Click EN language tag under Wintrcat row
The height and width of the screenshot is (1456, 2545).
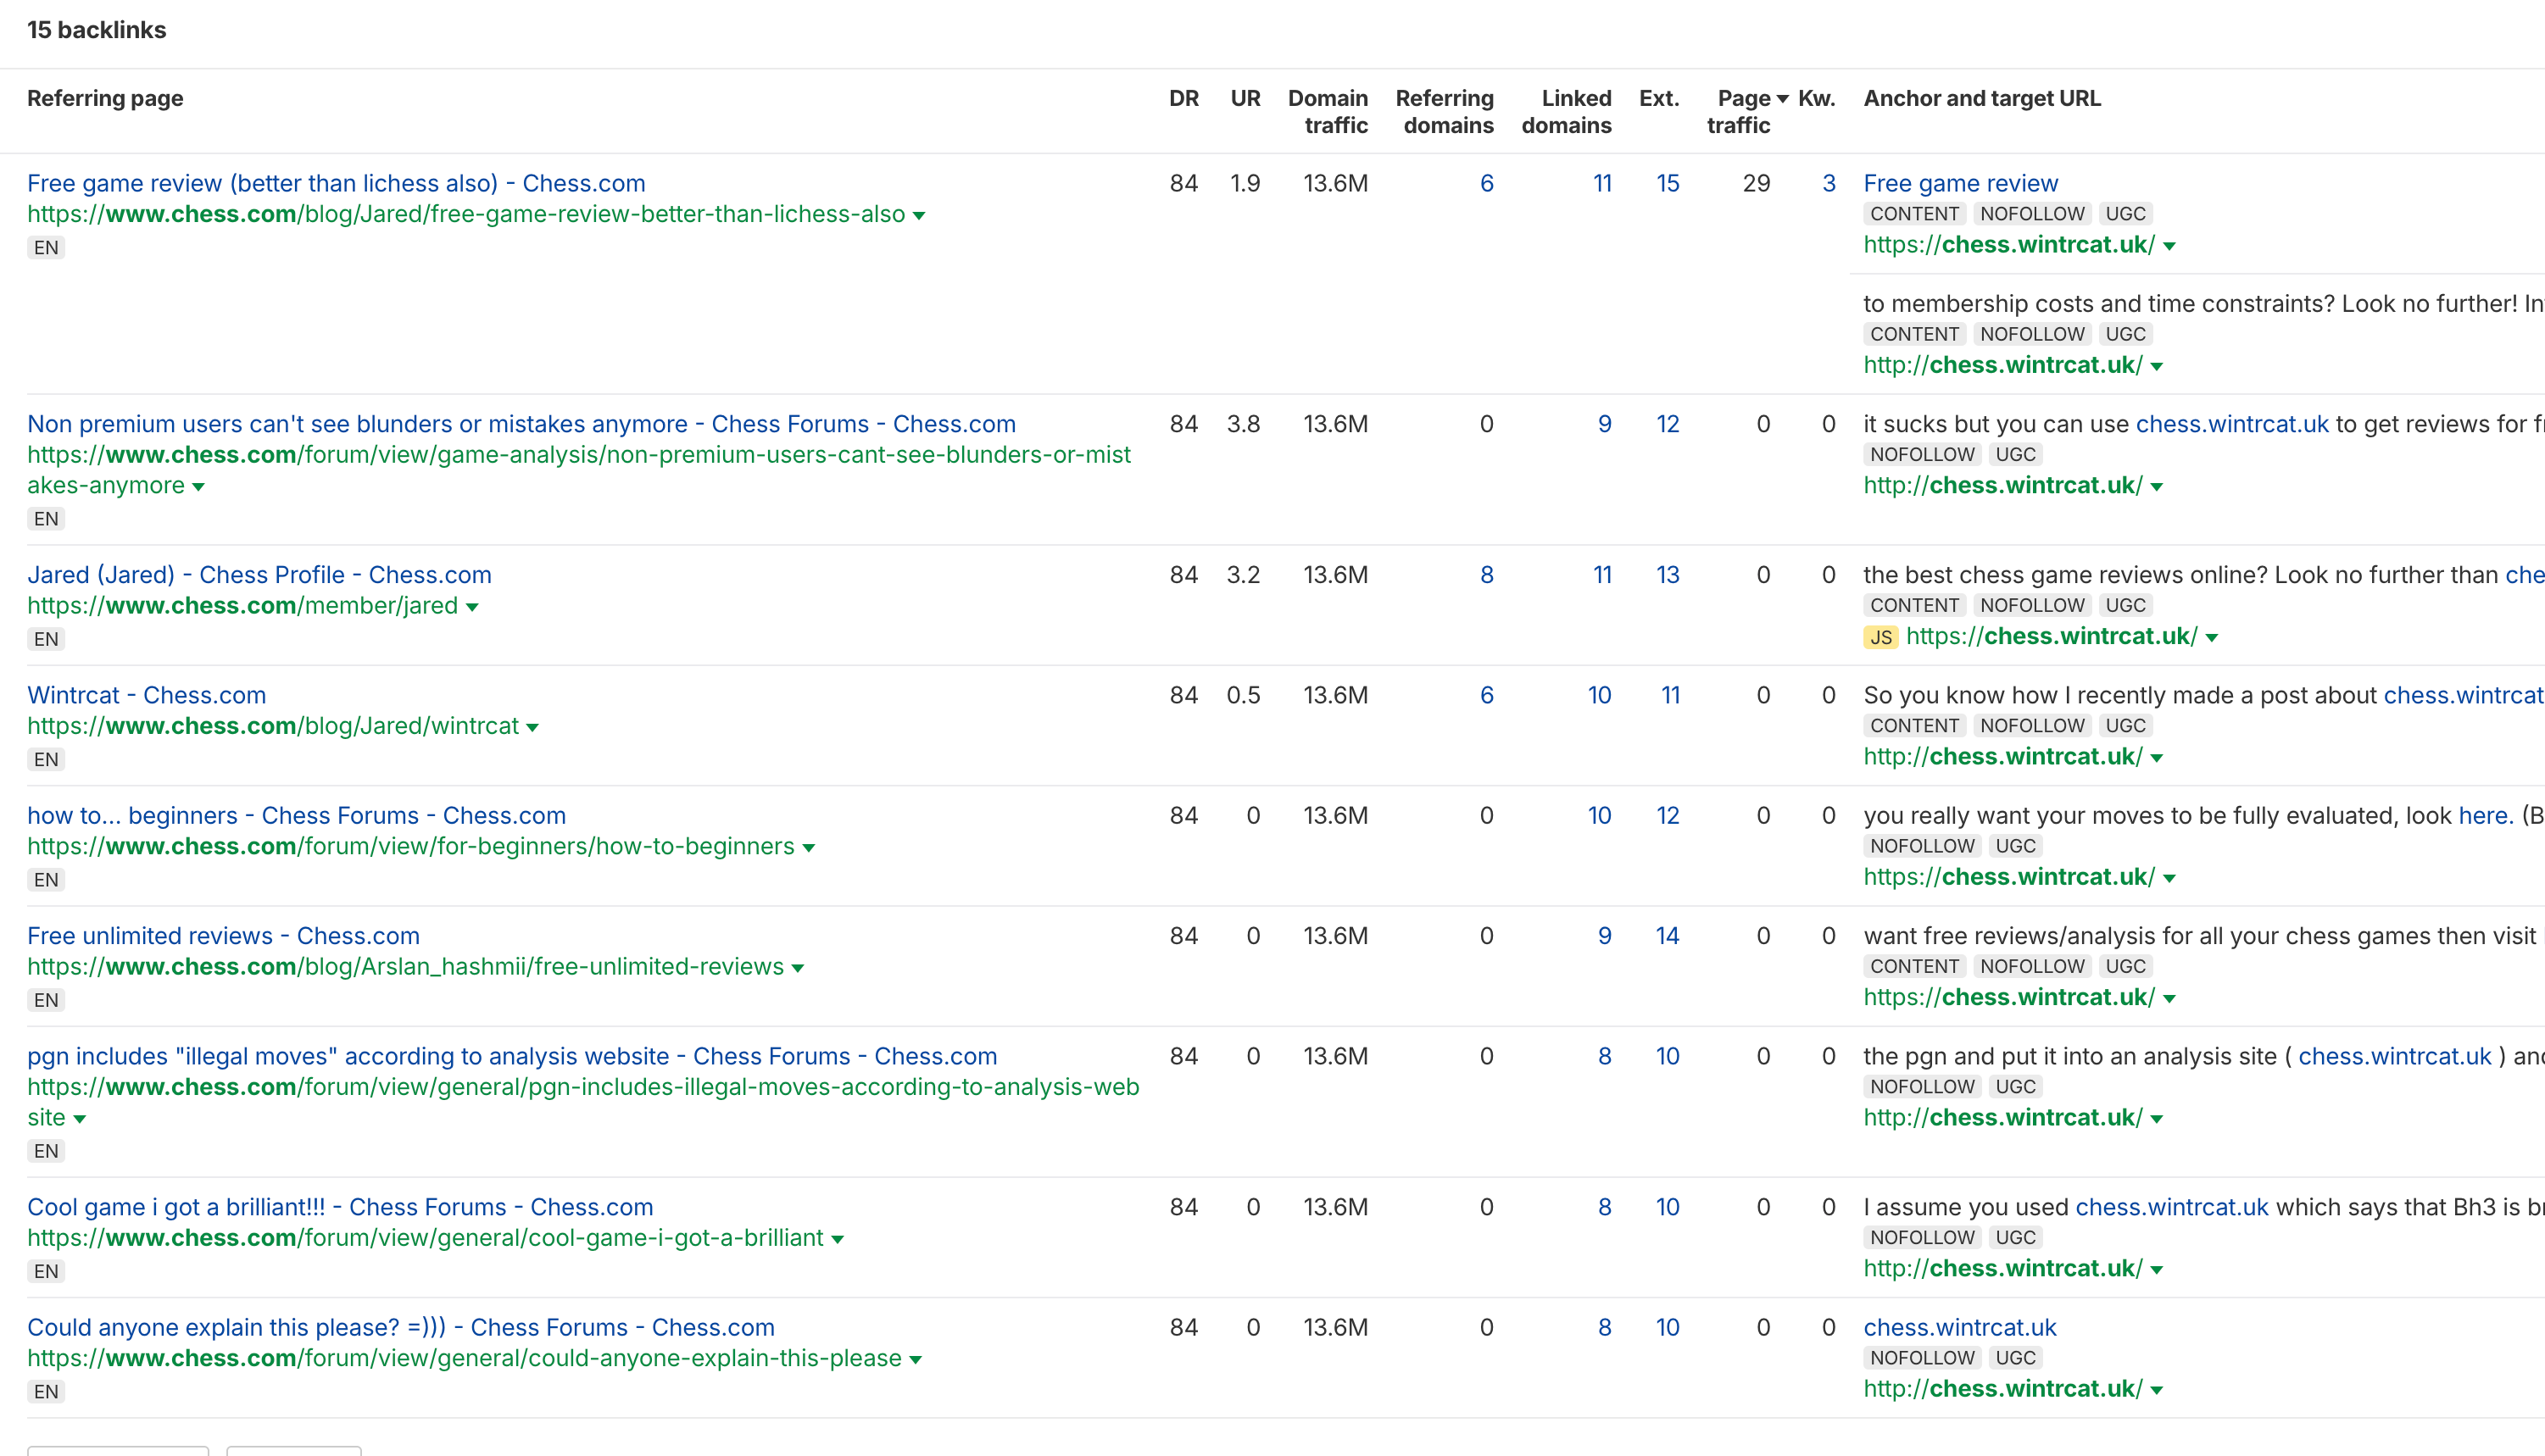point(46,759)
